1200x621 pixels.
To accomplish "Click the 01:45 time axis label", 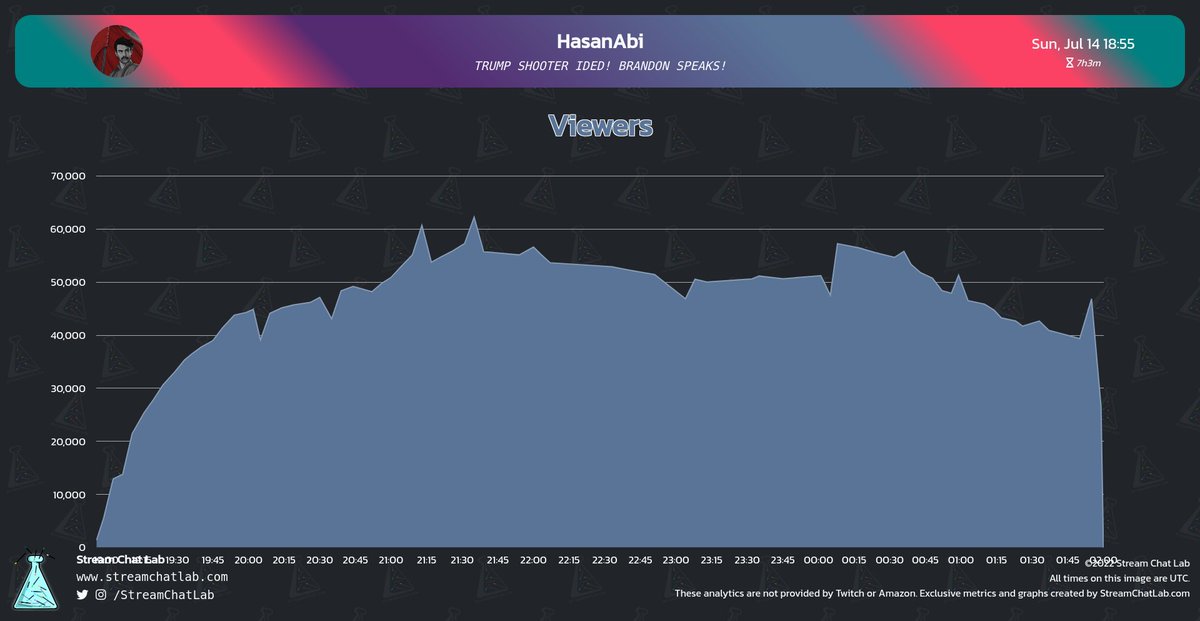I will [1068, 560].
